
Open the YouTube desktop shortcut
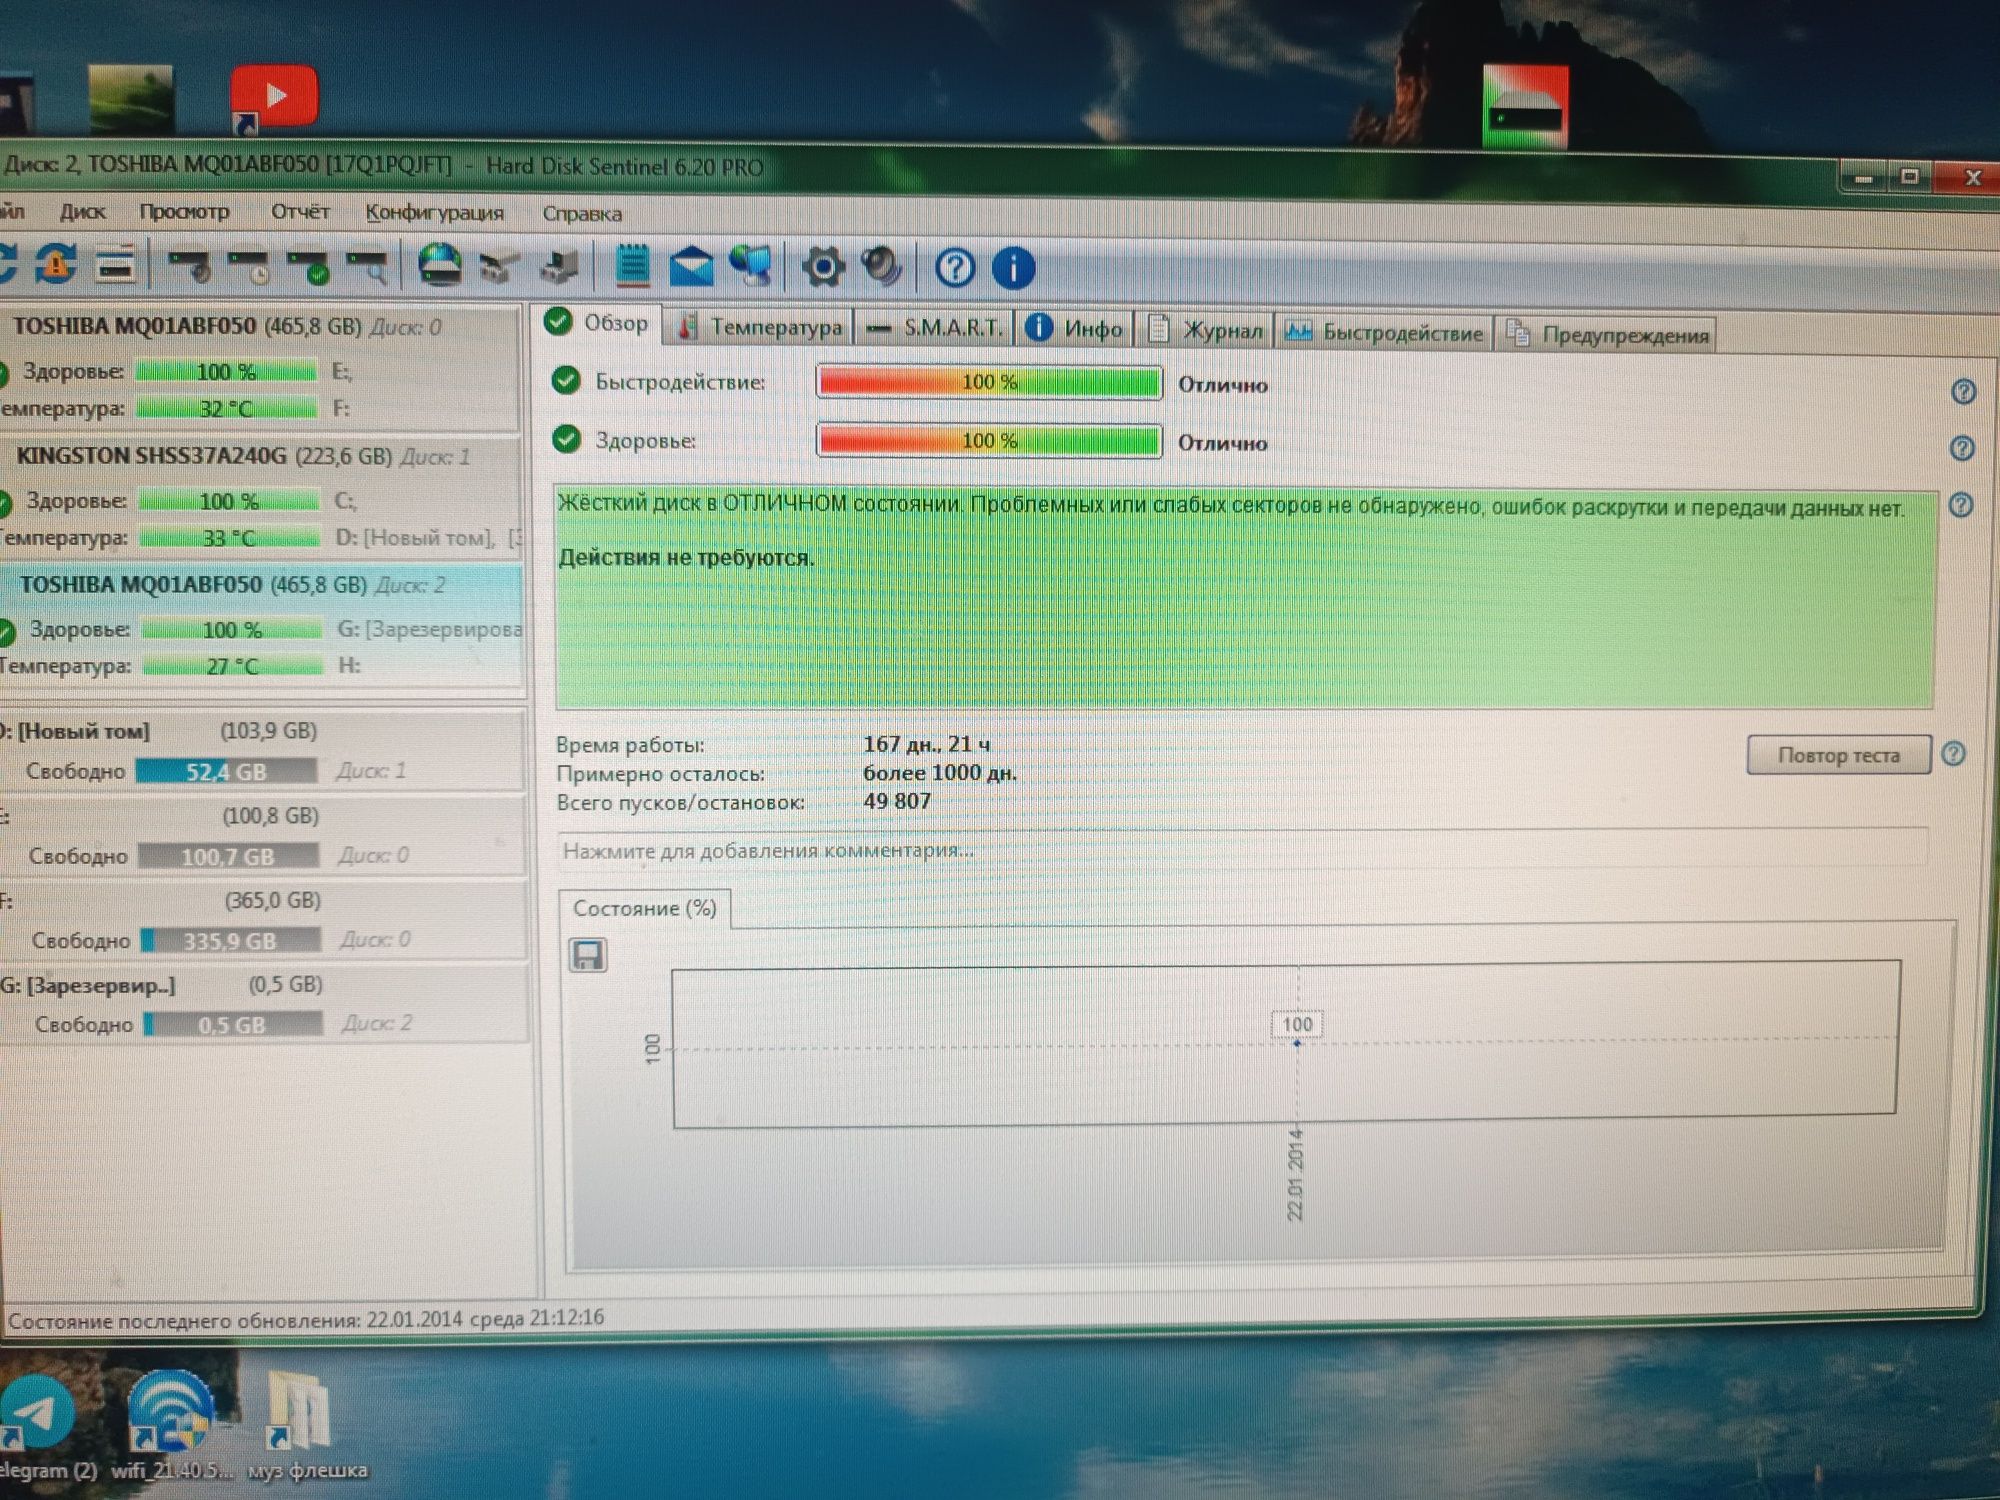273,98
